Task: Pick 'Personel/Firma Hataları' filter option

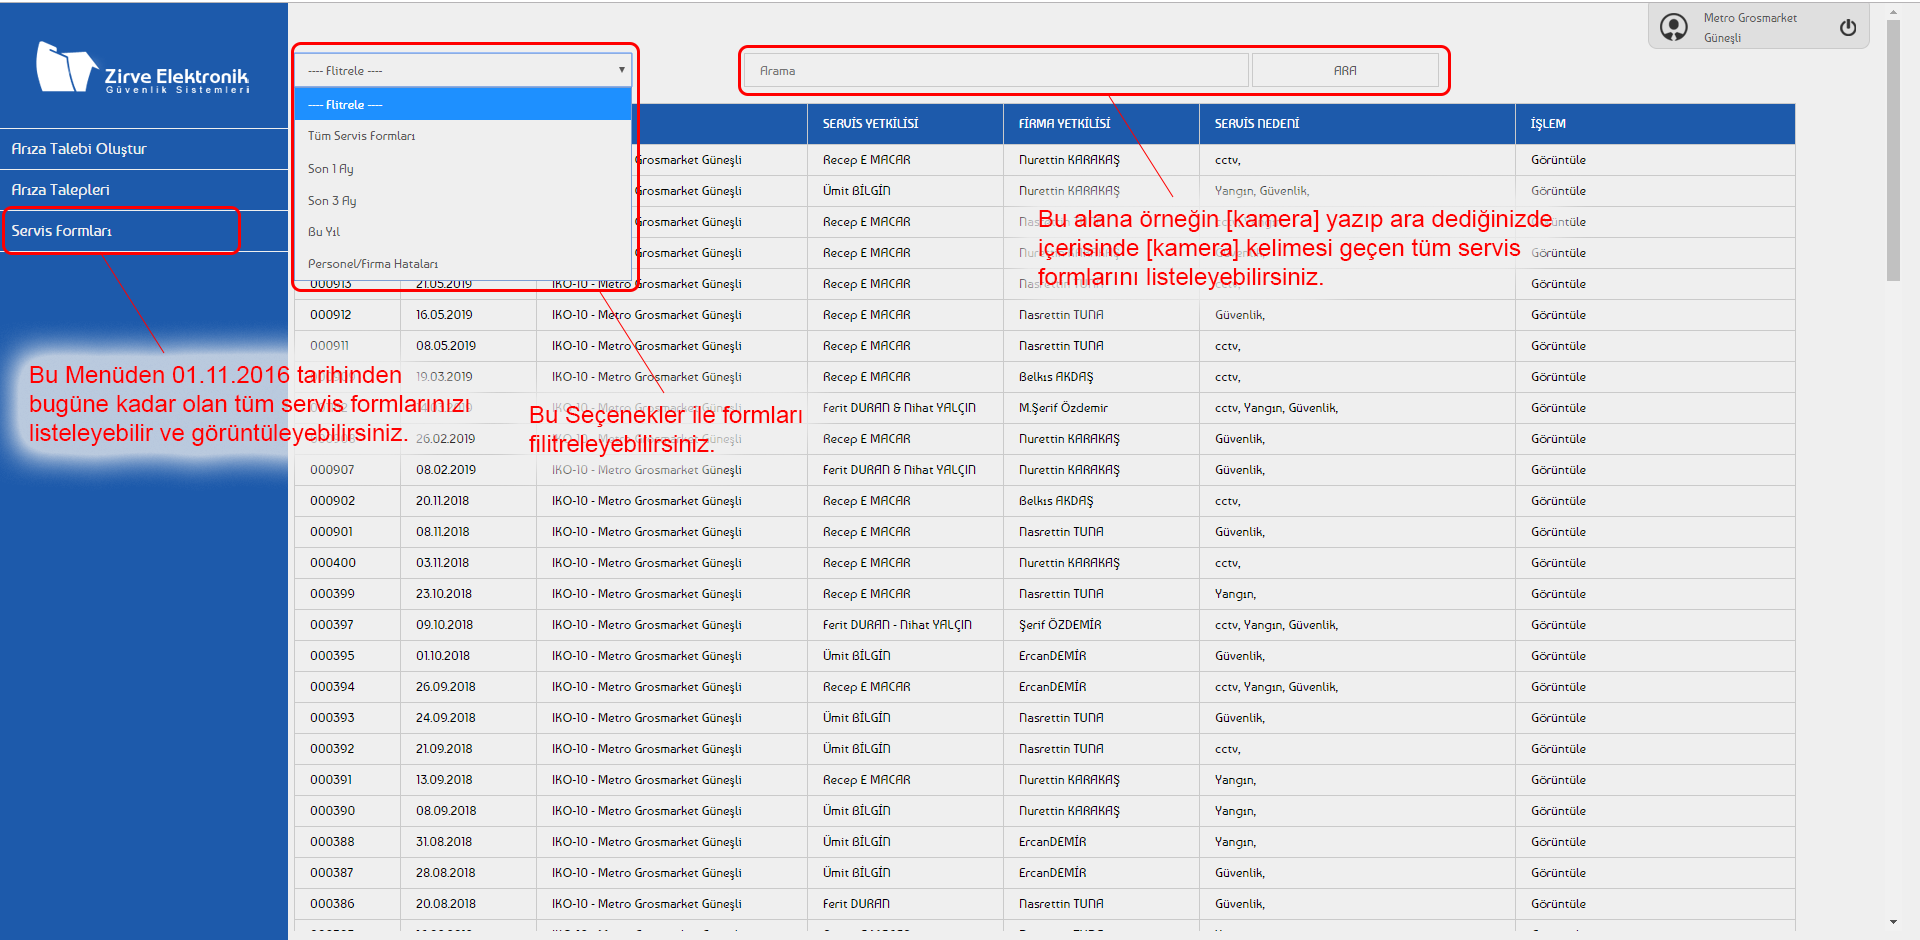Action: [x=373, y=264]
